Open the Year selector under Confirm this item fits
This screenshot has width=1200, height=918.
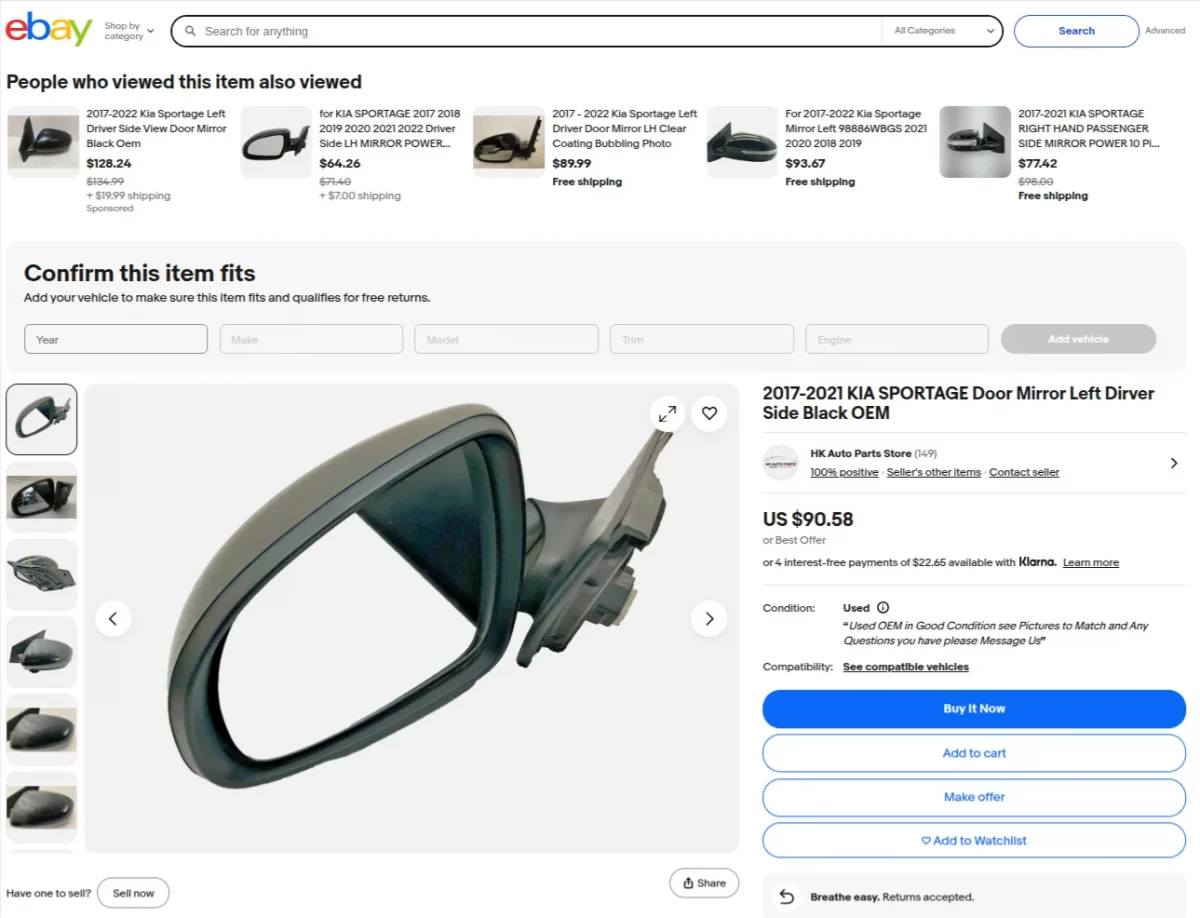[115, 339]
